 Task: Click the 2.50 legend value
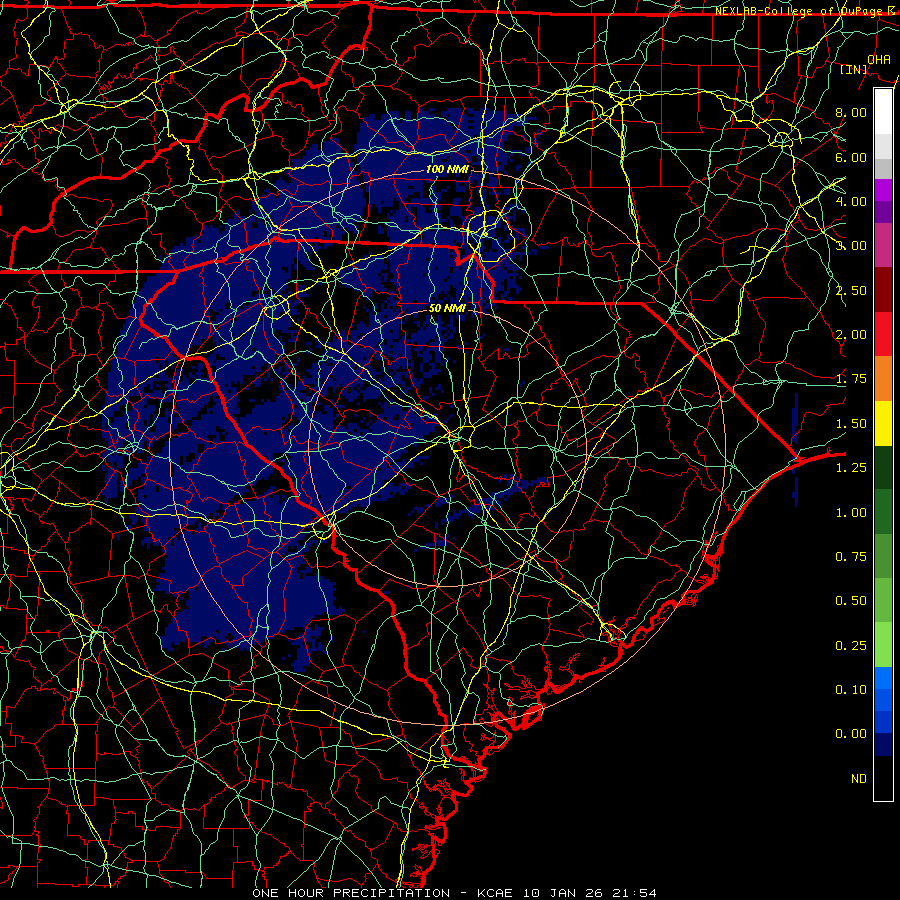851,290
